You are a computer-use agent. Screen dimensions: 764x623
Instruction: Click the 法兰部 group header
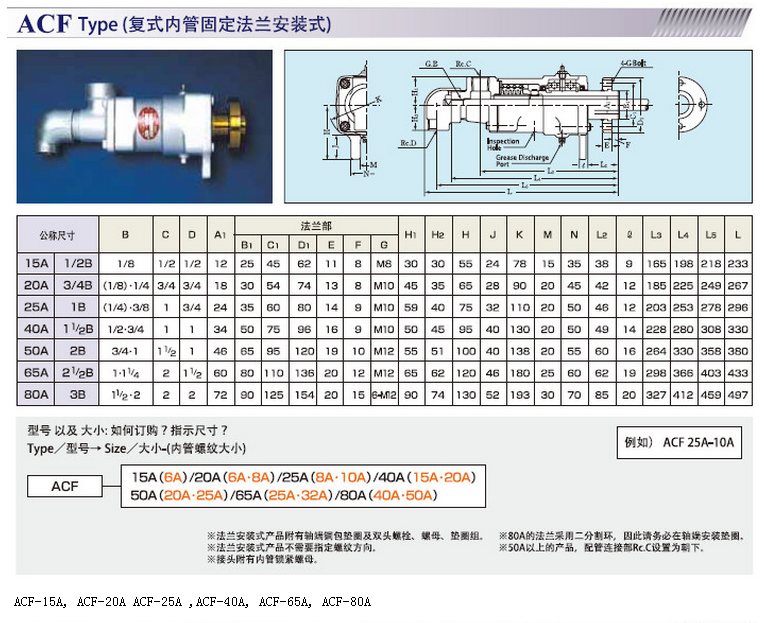click(316, 226)
